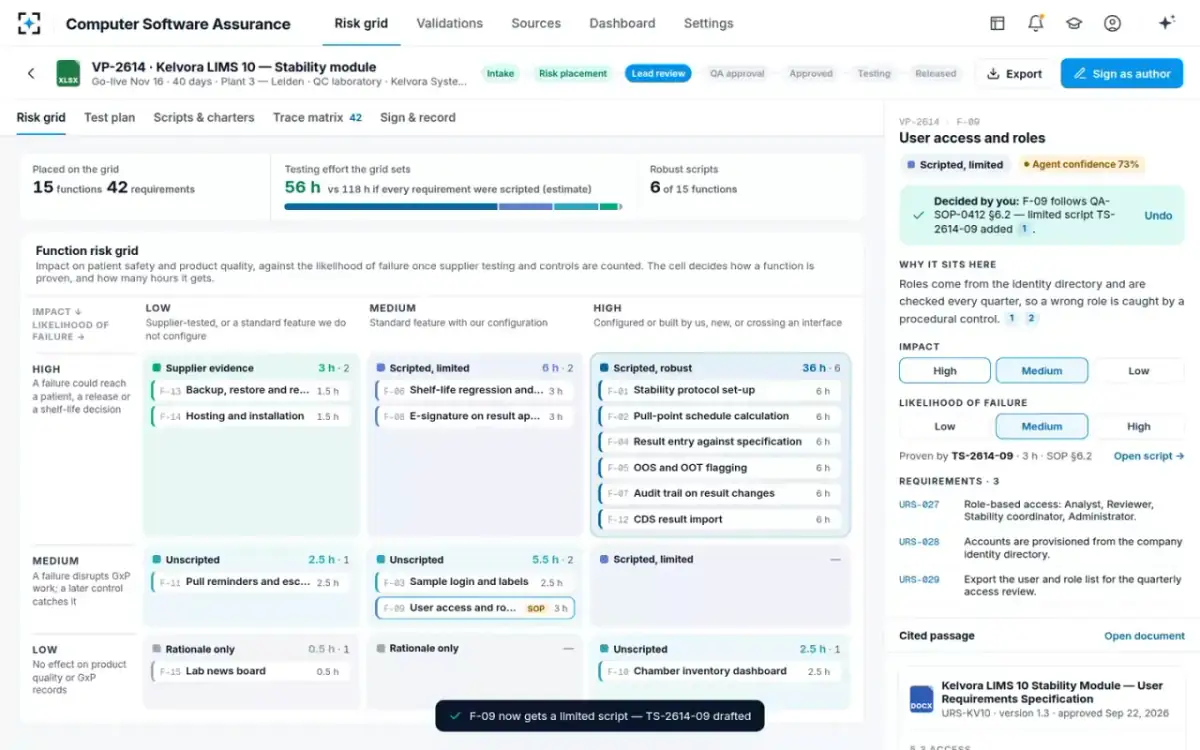
Task: Open the Sources section
Action: [x=536, y=23]
